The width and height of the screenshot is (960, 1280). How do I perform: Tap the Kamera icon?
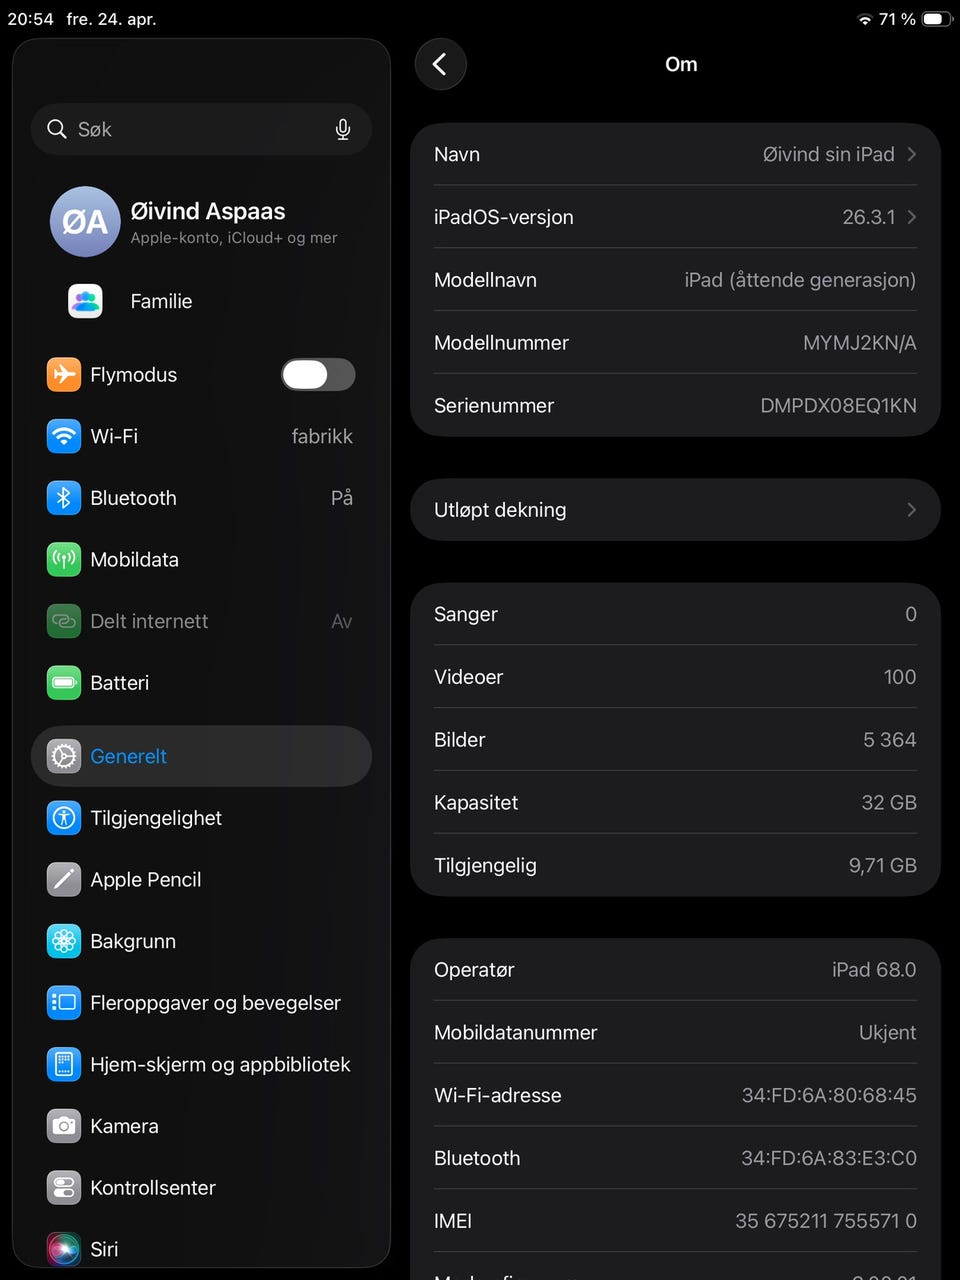64,1126
